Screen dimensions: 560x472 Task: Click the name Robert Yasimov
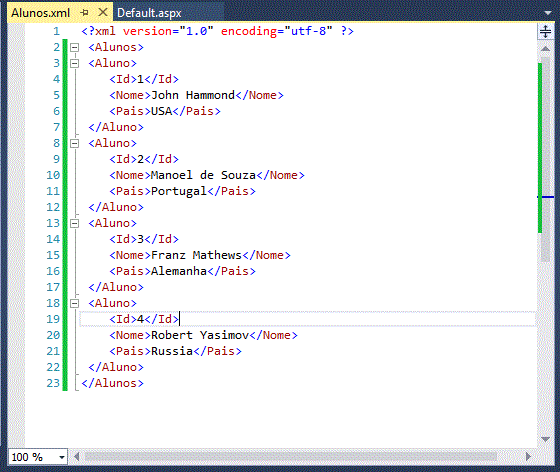pos(200,335)
